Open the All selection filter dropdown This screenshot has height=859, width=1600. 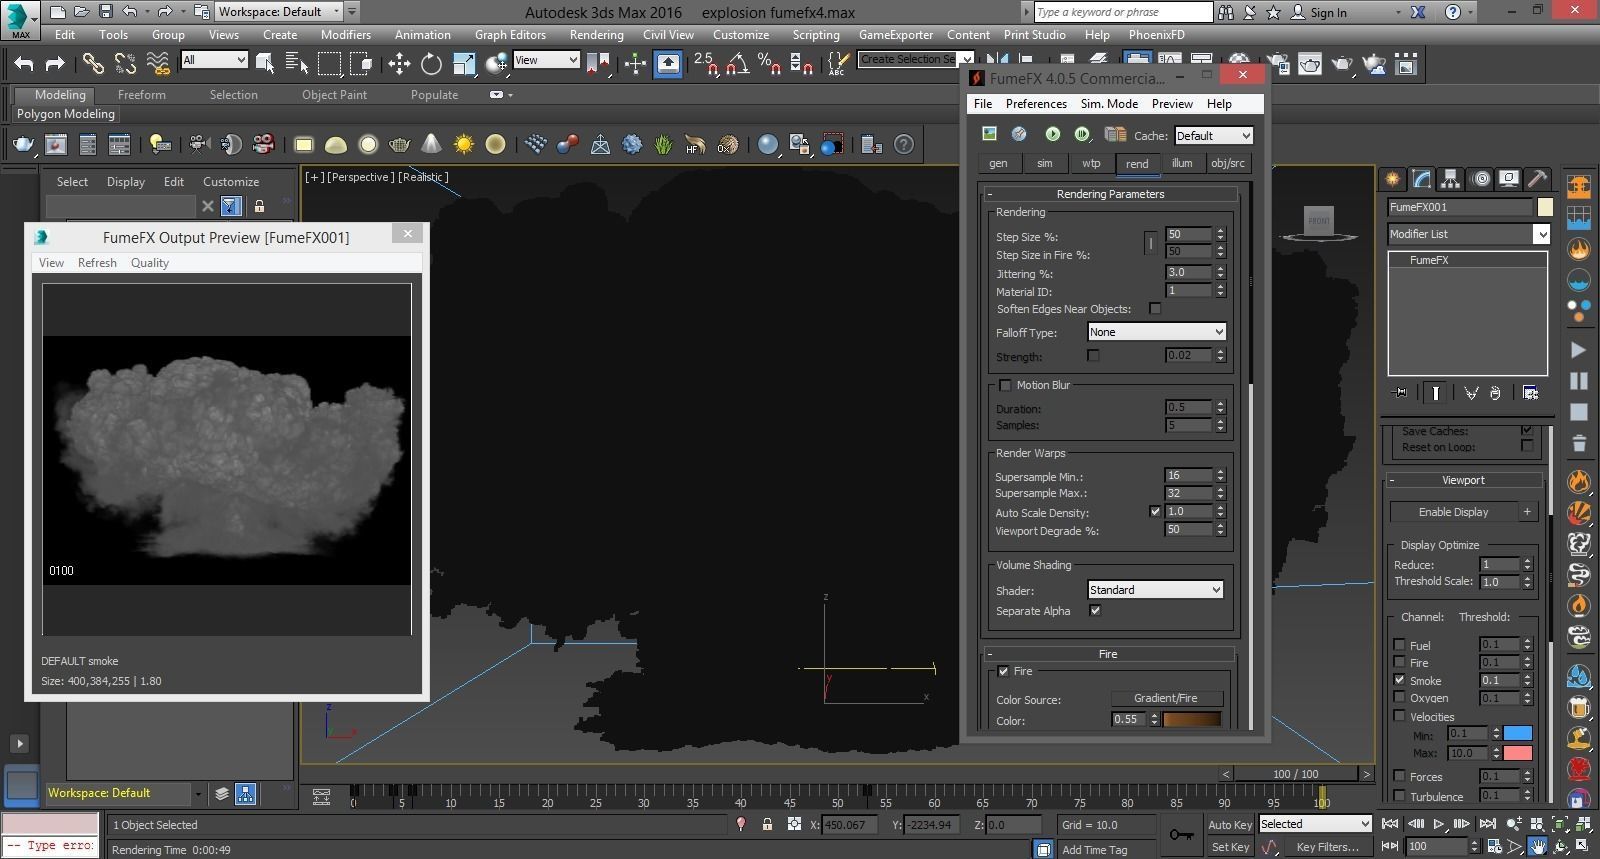click(214, 60)
